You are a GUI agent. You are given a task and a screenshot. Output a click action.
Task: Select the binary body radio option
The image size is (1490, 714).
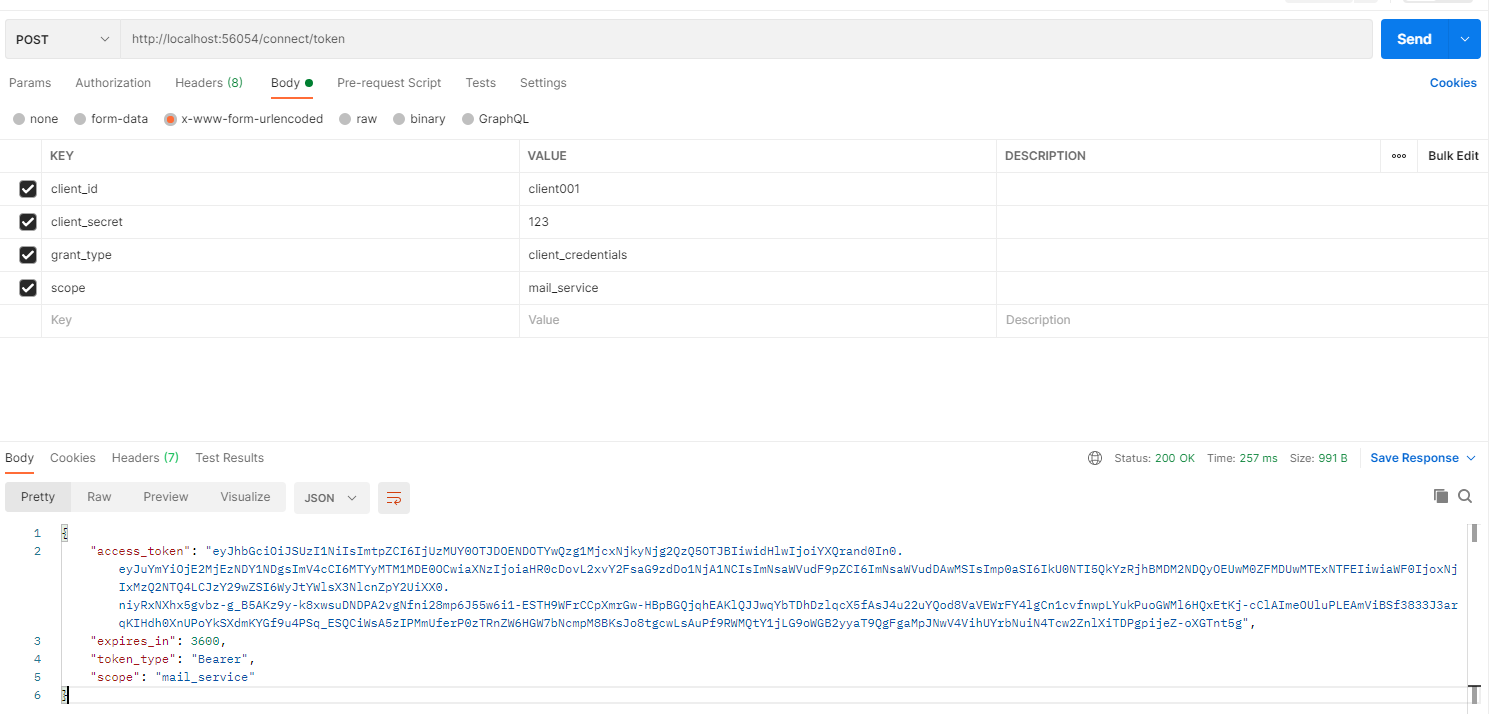400,119
